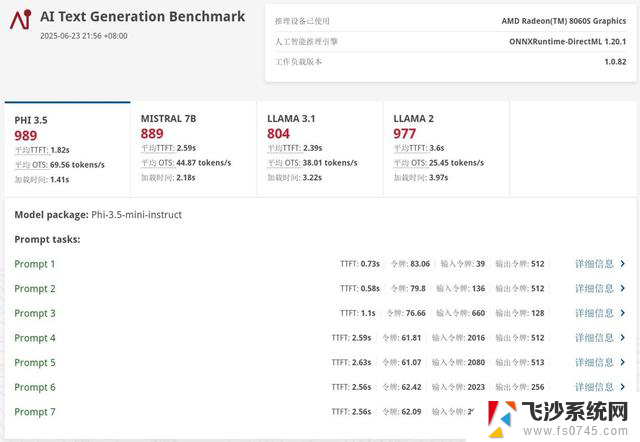Viewport: 640px width, 442px height.
Task: Click the ONNXRuntime-DirectML 1.20.1 engine value
Action: 567,41
